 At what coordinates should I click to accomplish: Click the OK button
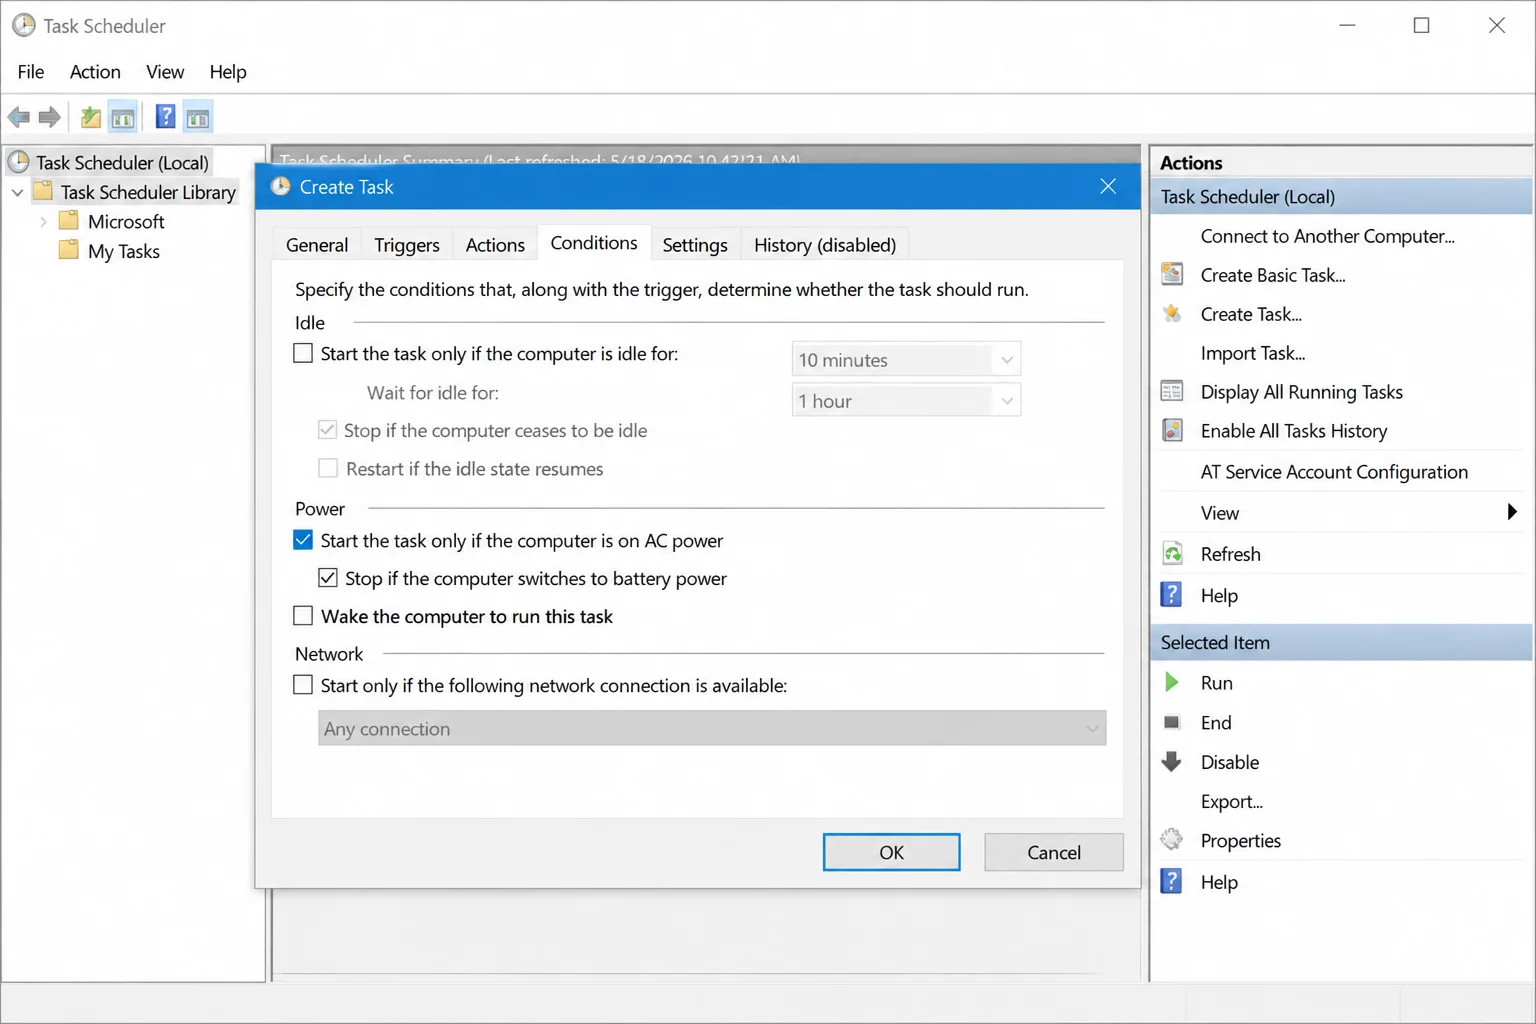pyautogui.click(x=892, y=852)
